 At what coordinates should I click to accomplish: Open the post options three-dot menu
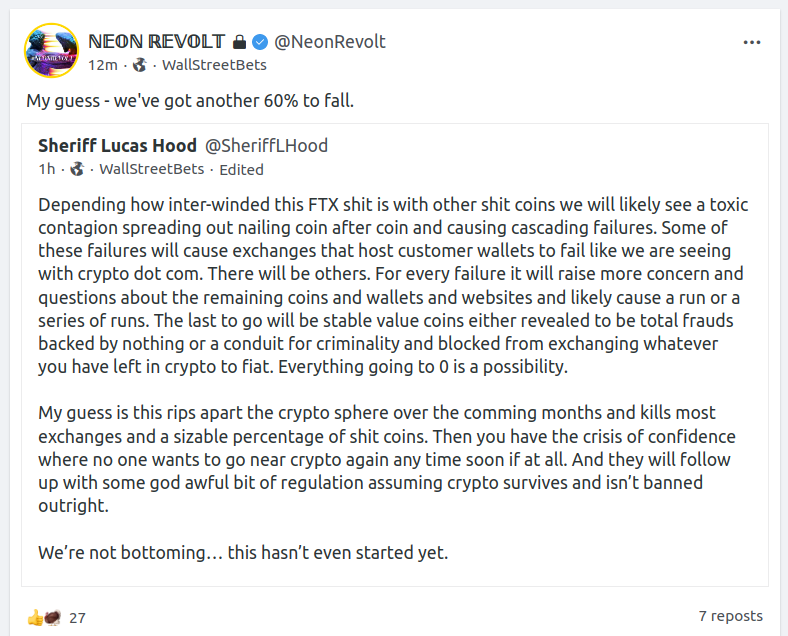coord(752,43)
